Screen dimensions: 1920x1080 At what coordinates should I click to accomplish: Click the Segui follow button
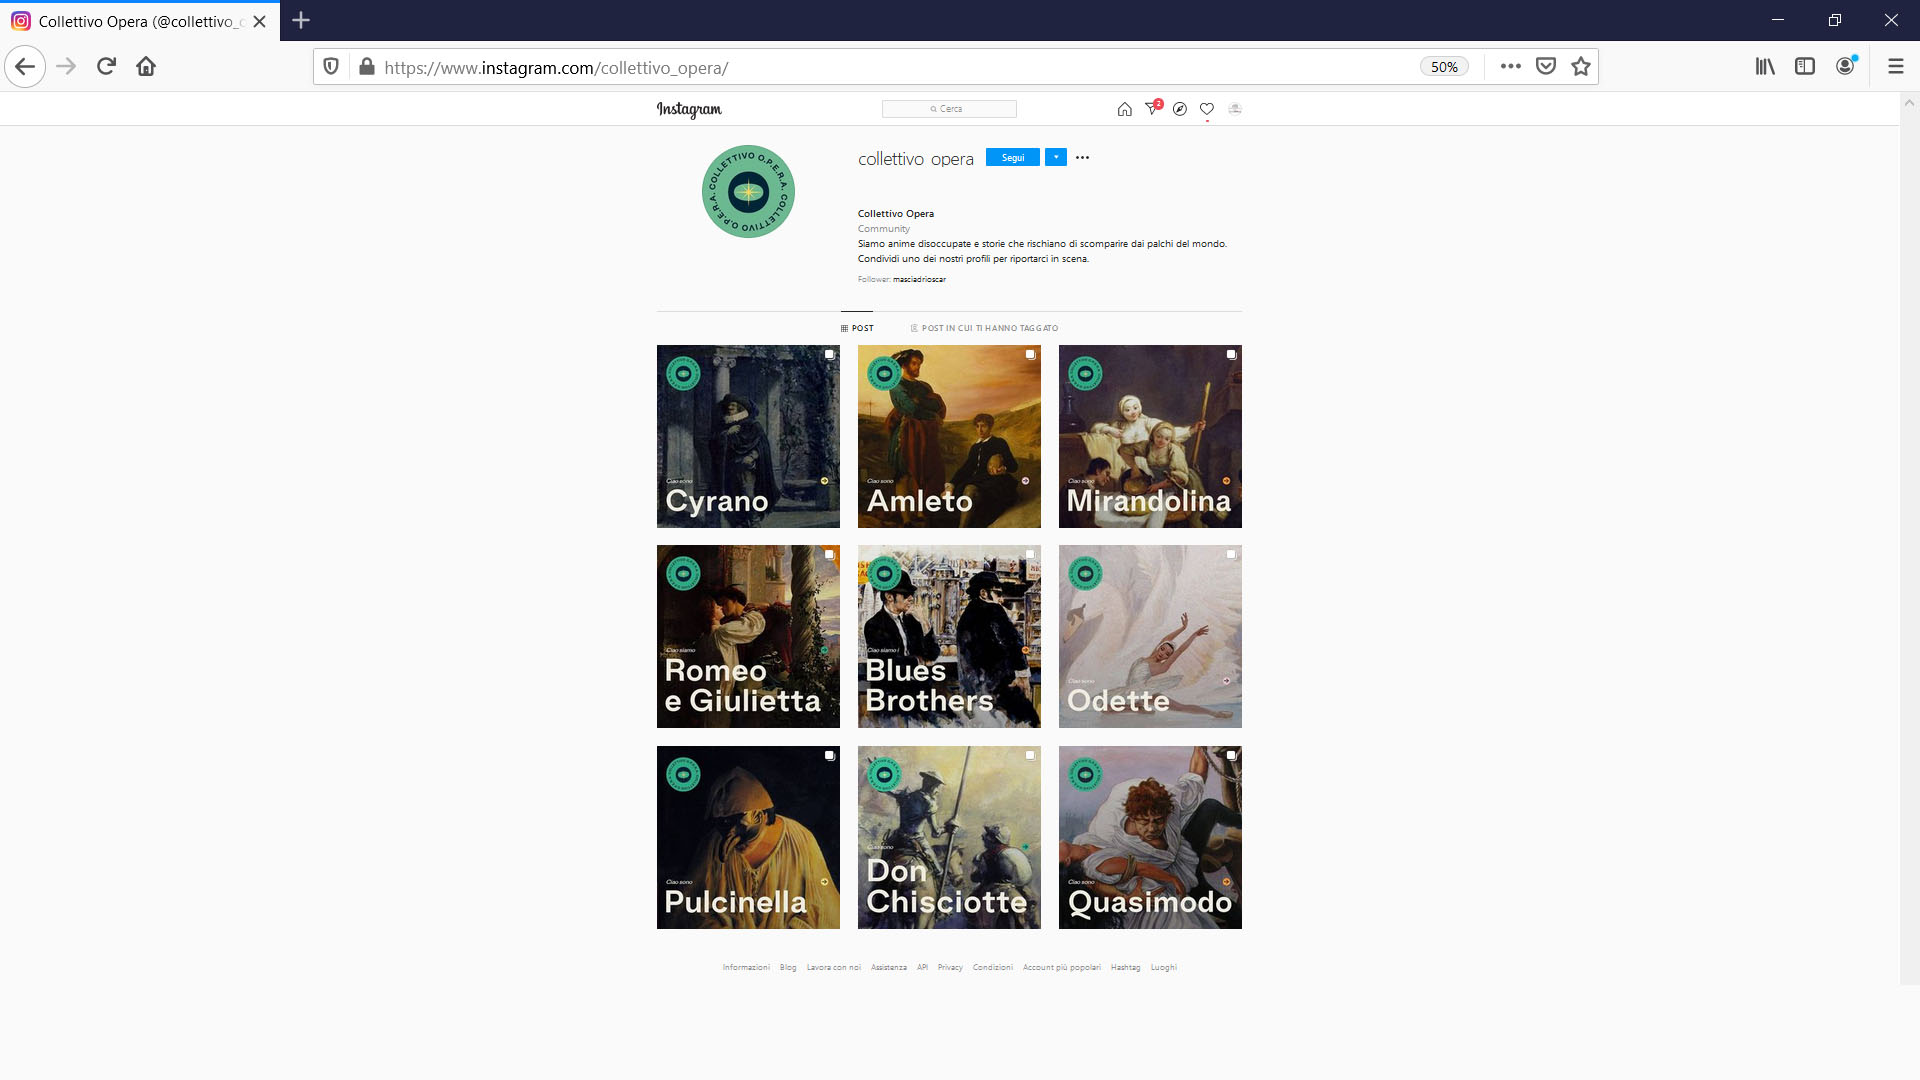click(x=1012, y=157)
